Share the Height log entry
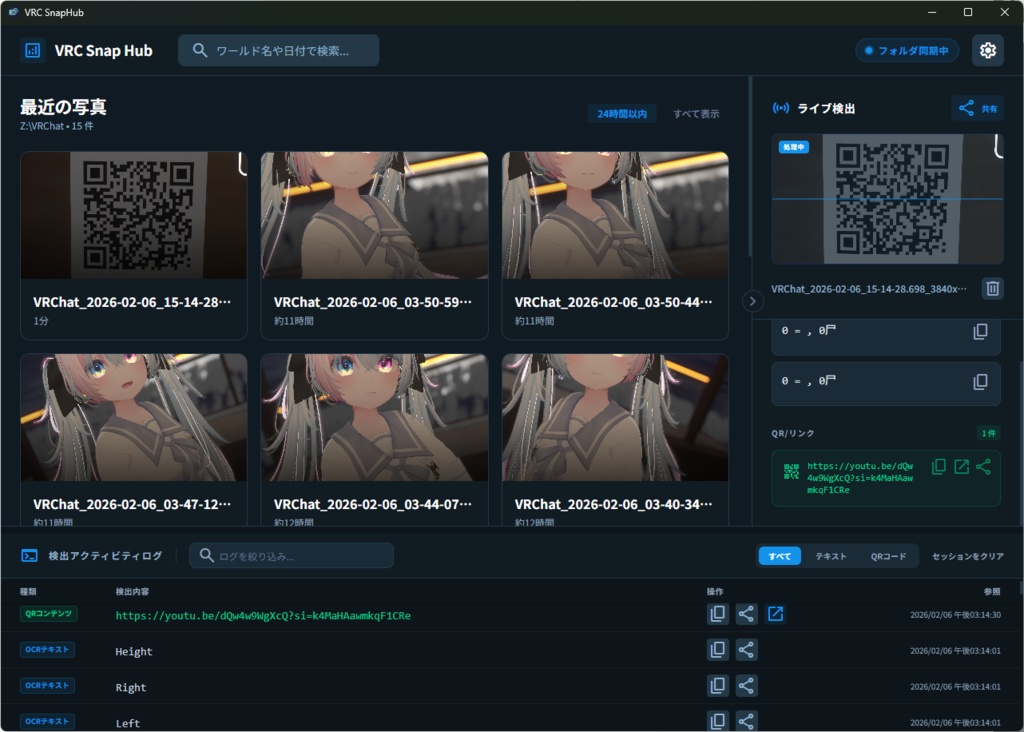This screenshot has width=1024, height=732. (x=746, y=650)
